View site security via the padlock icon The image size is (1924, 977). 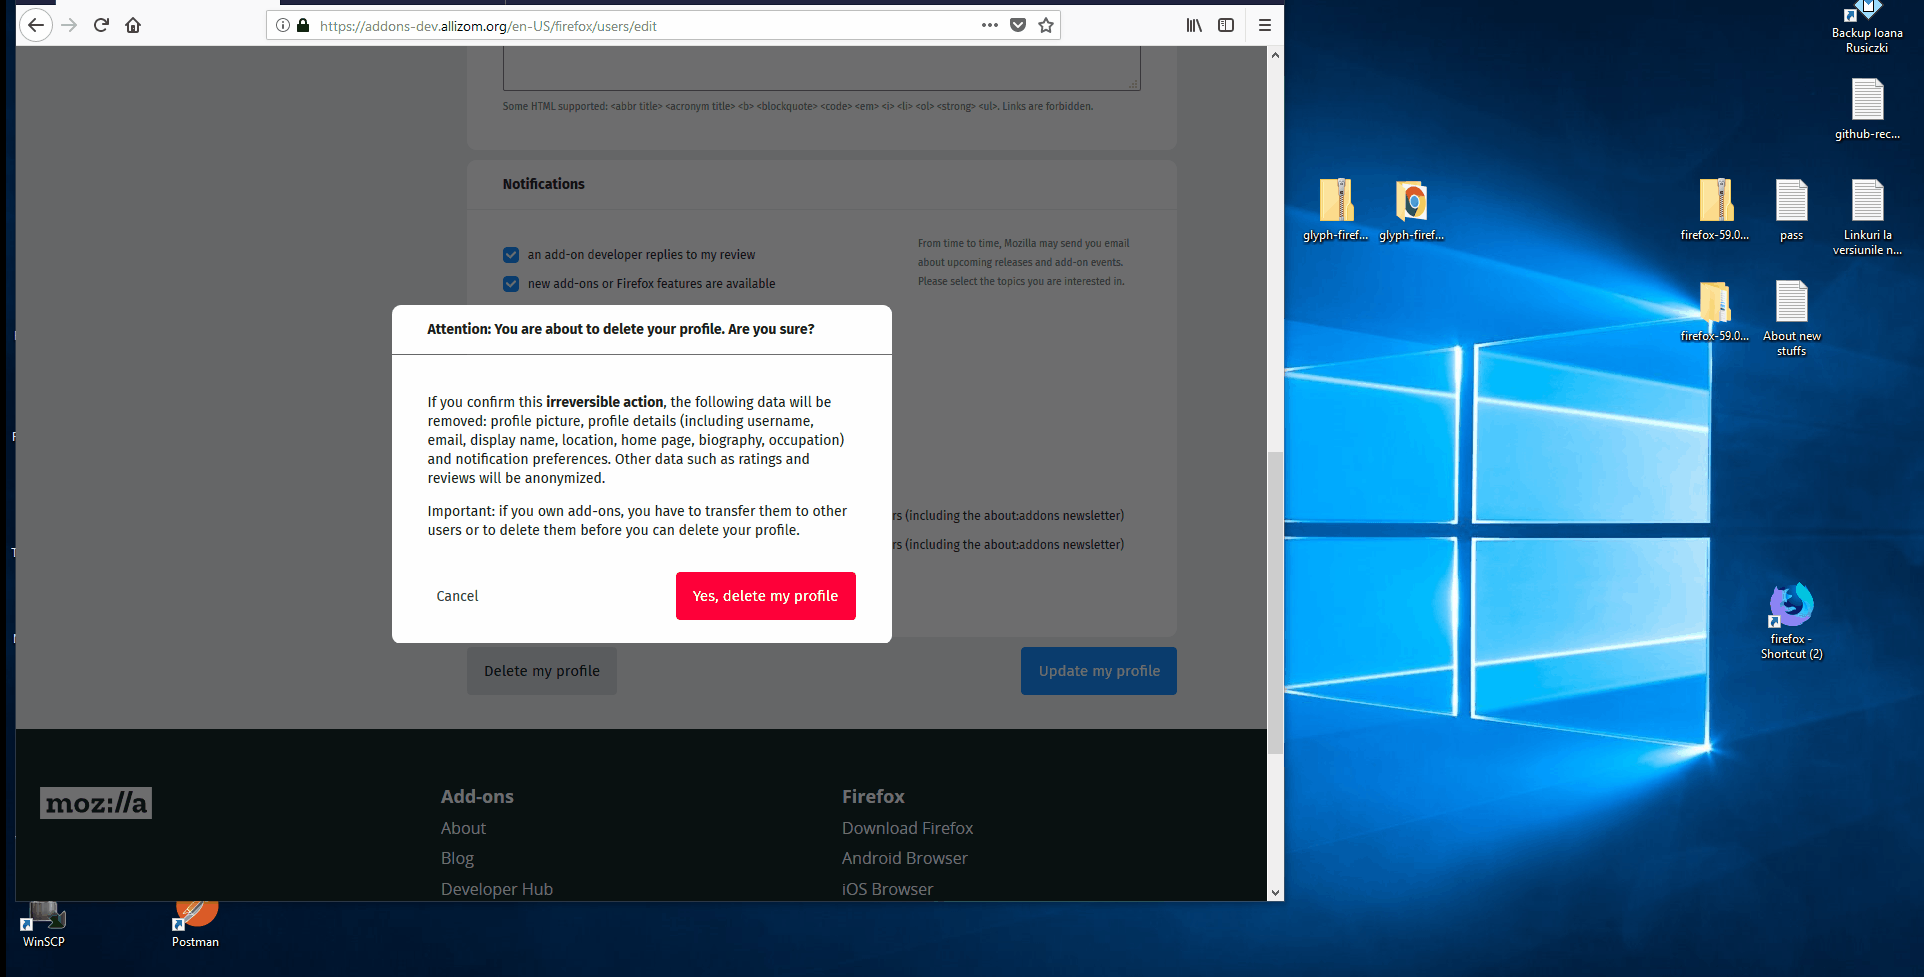[x=303, y=25]
